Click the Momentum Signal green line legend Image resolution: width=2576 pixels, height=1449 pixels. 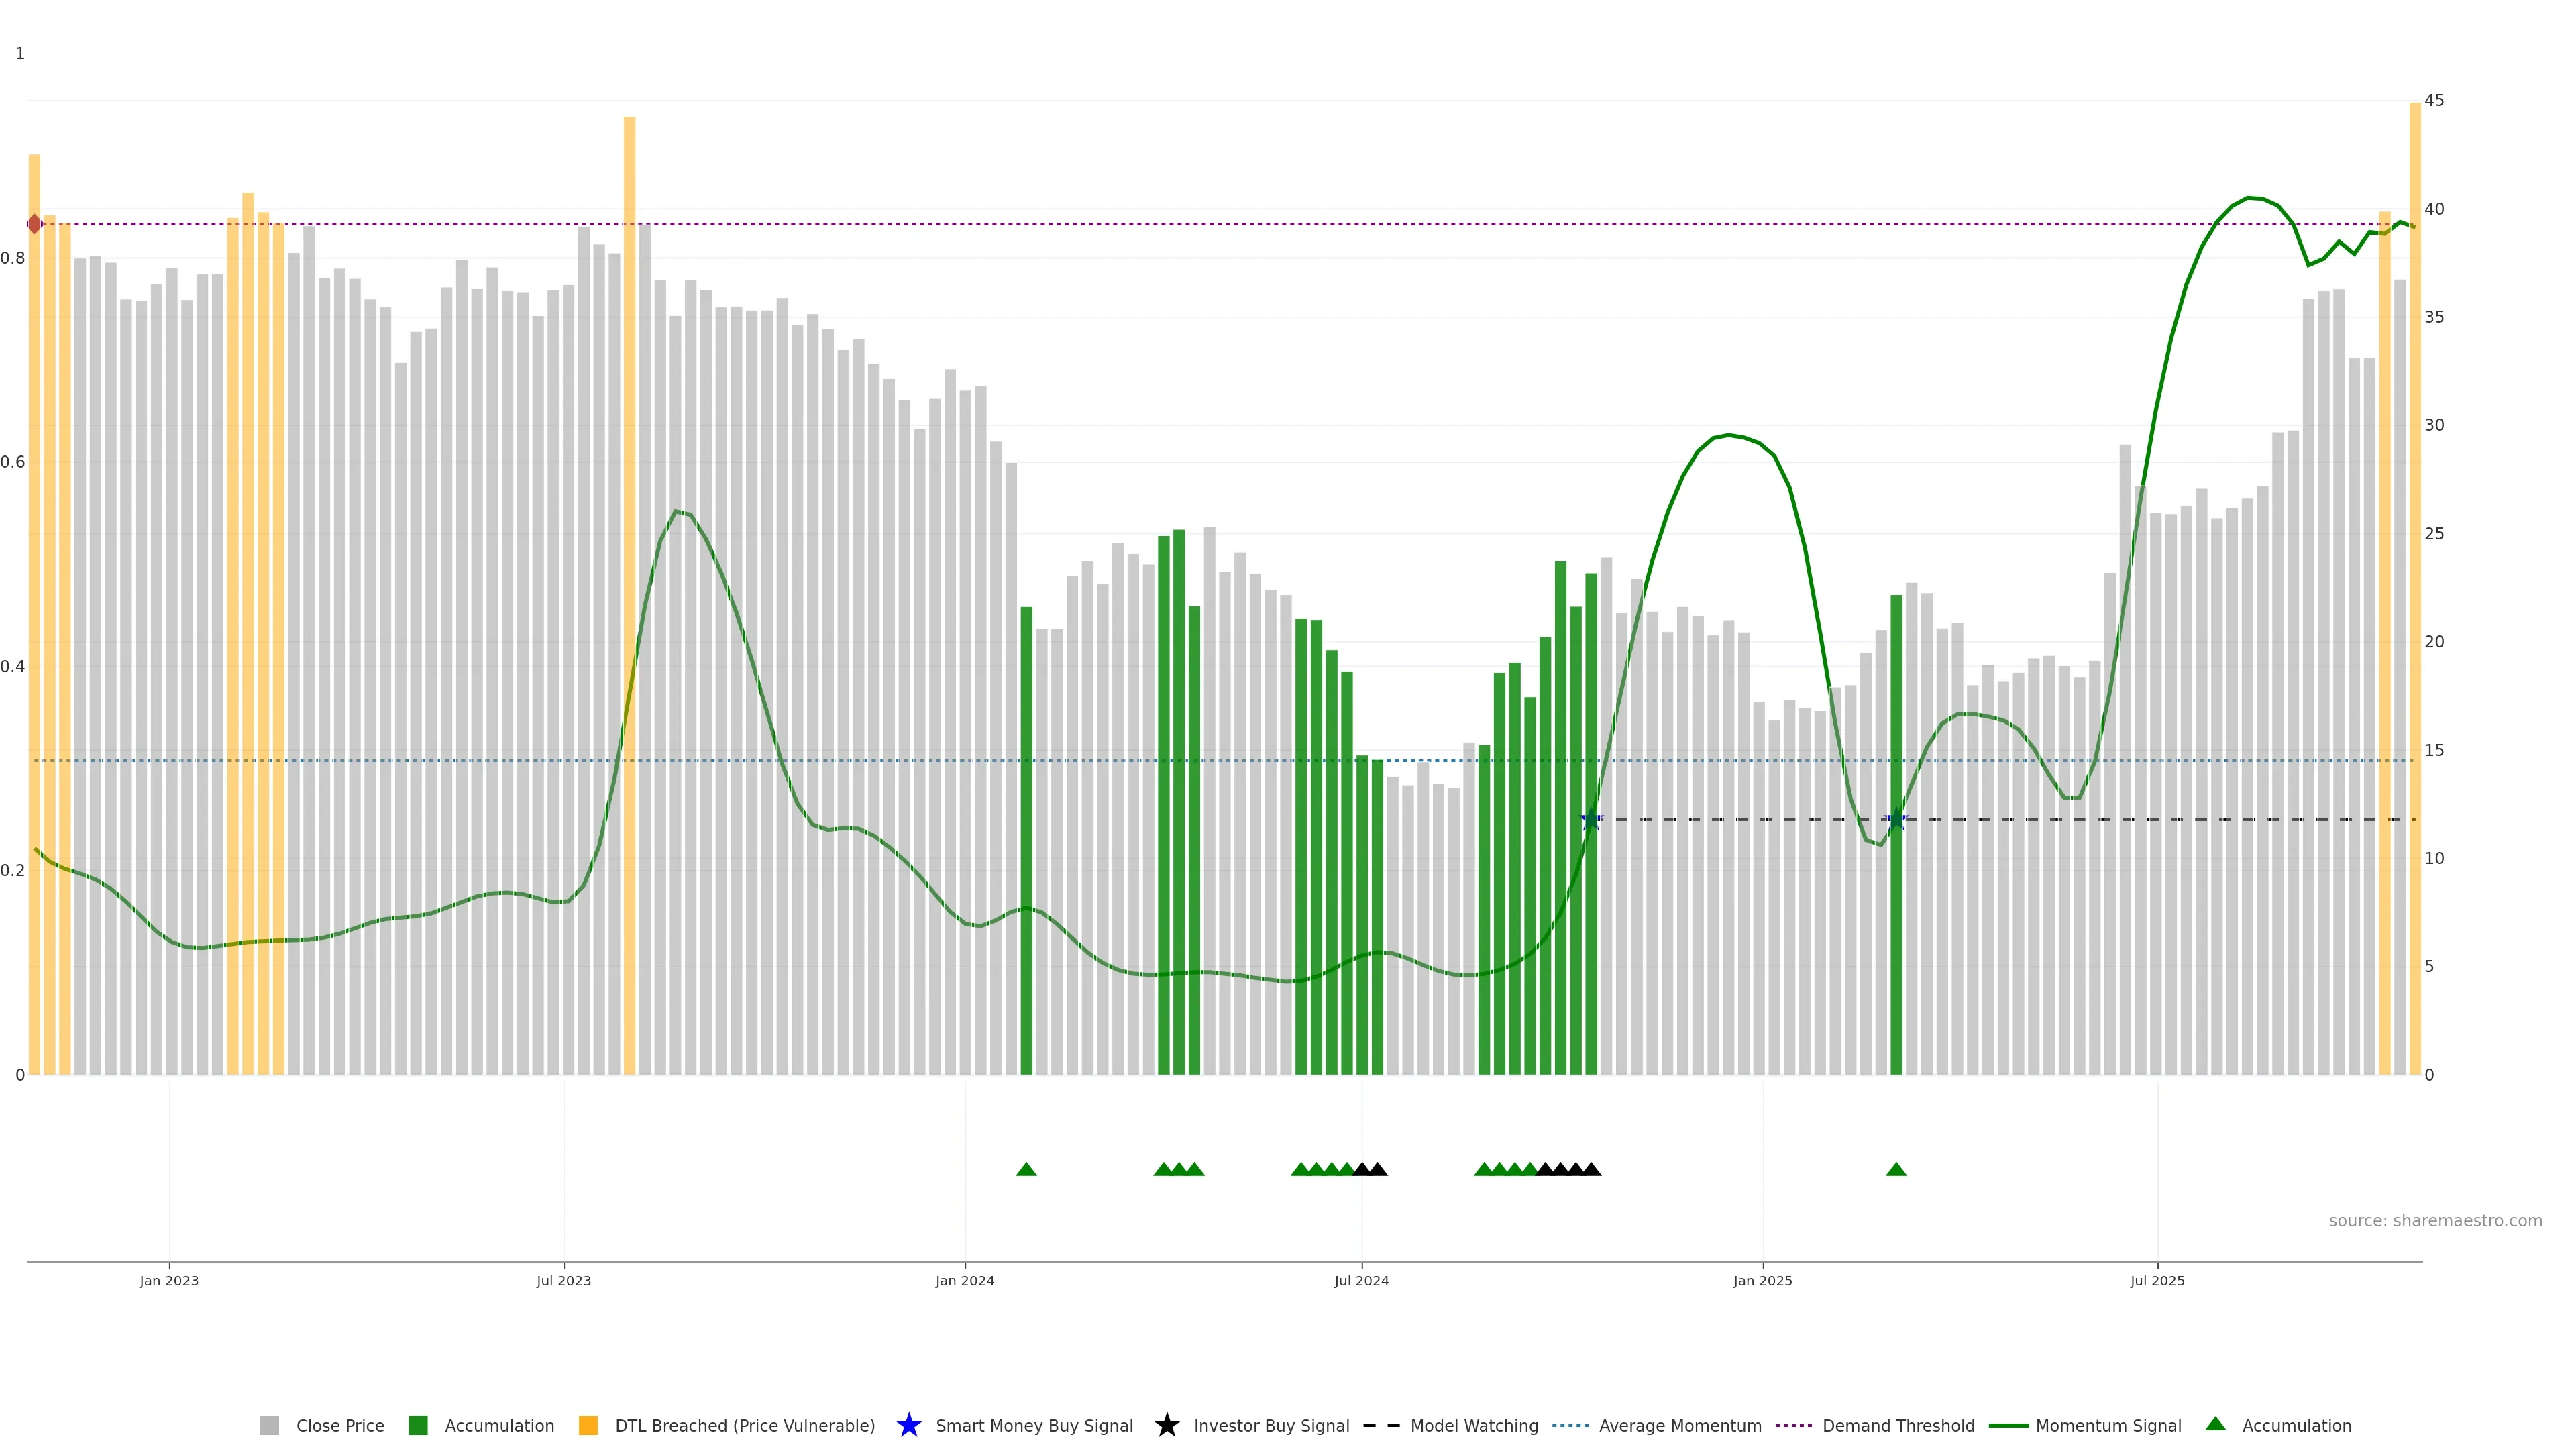tap(2009, 1426)
